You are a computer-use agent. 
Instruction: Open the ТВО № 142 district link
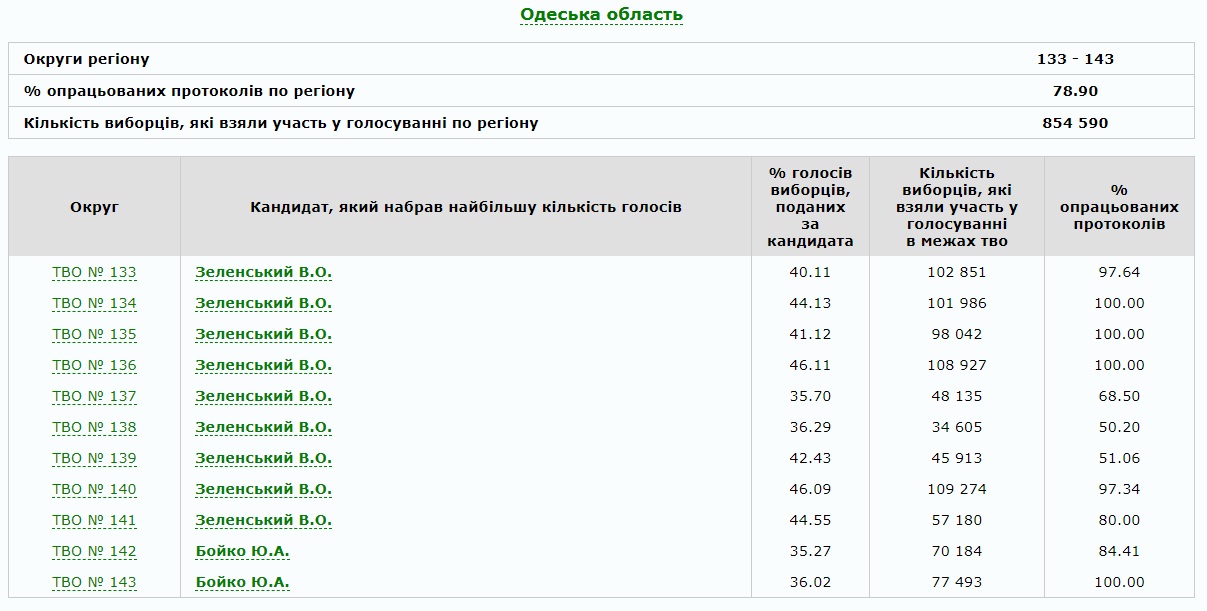(x=94, y=551)
